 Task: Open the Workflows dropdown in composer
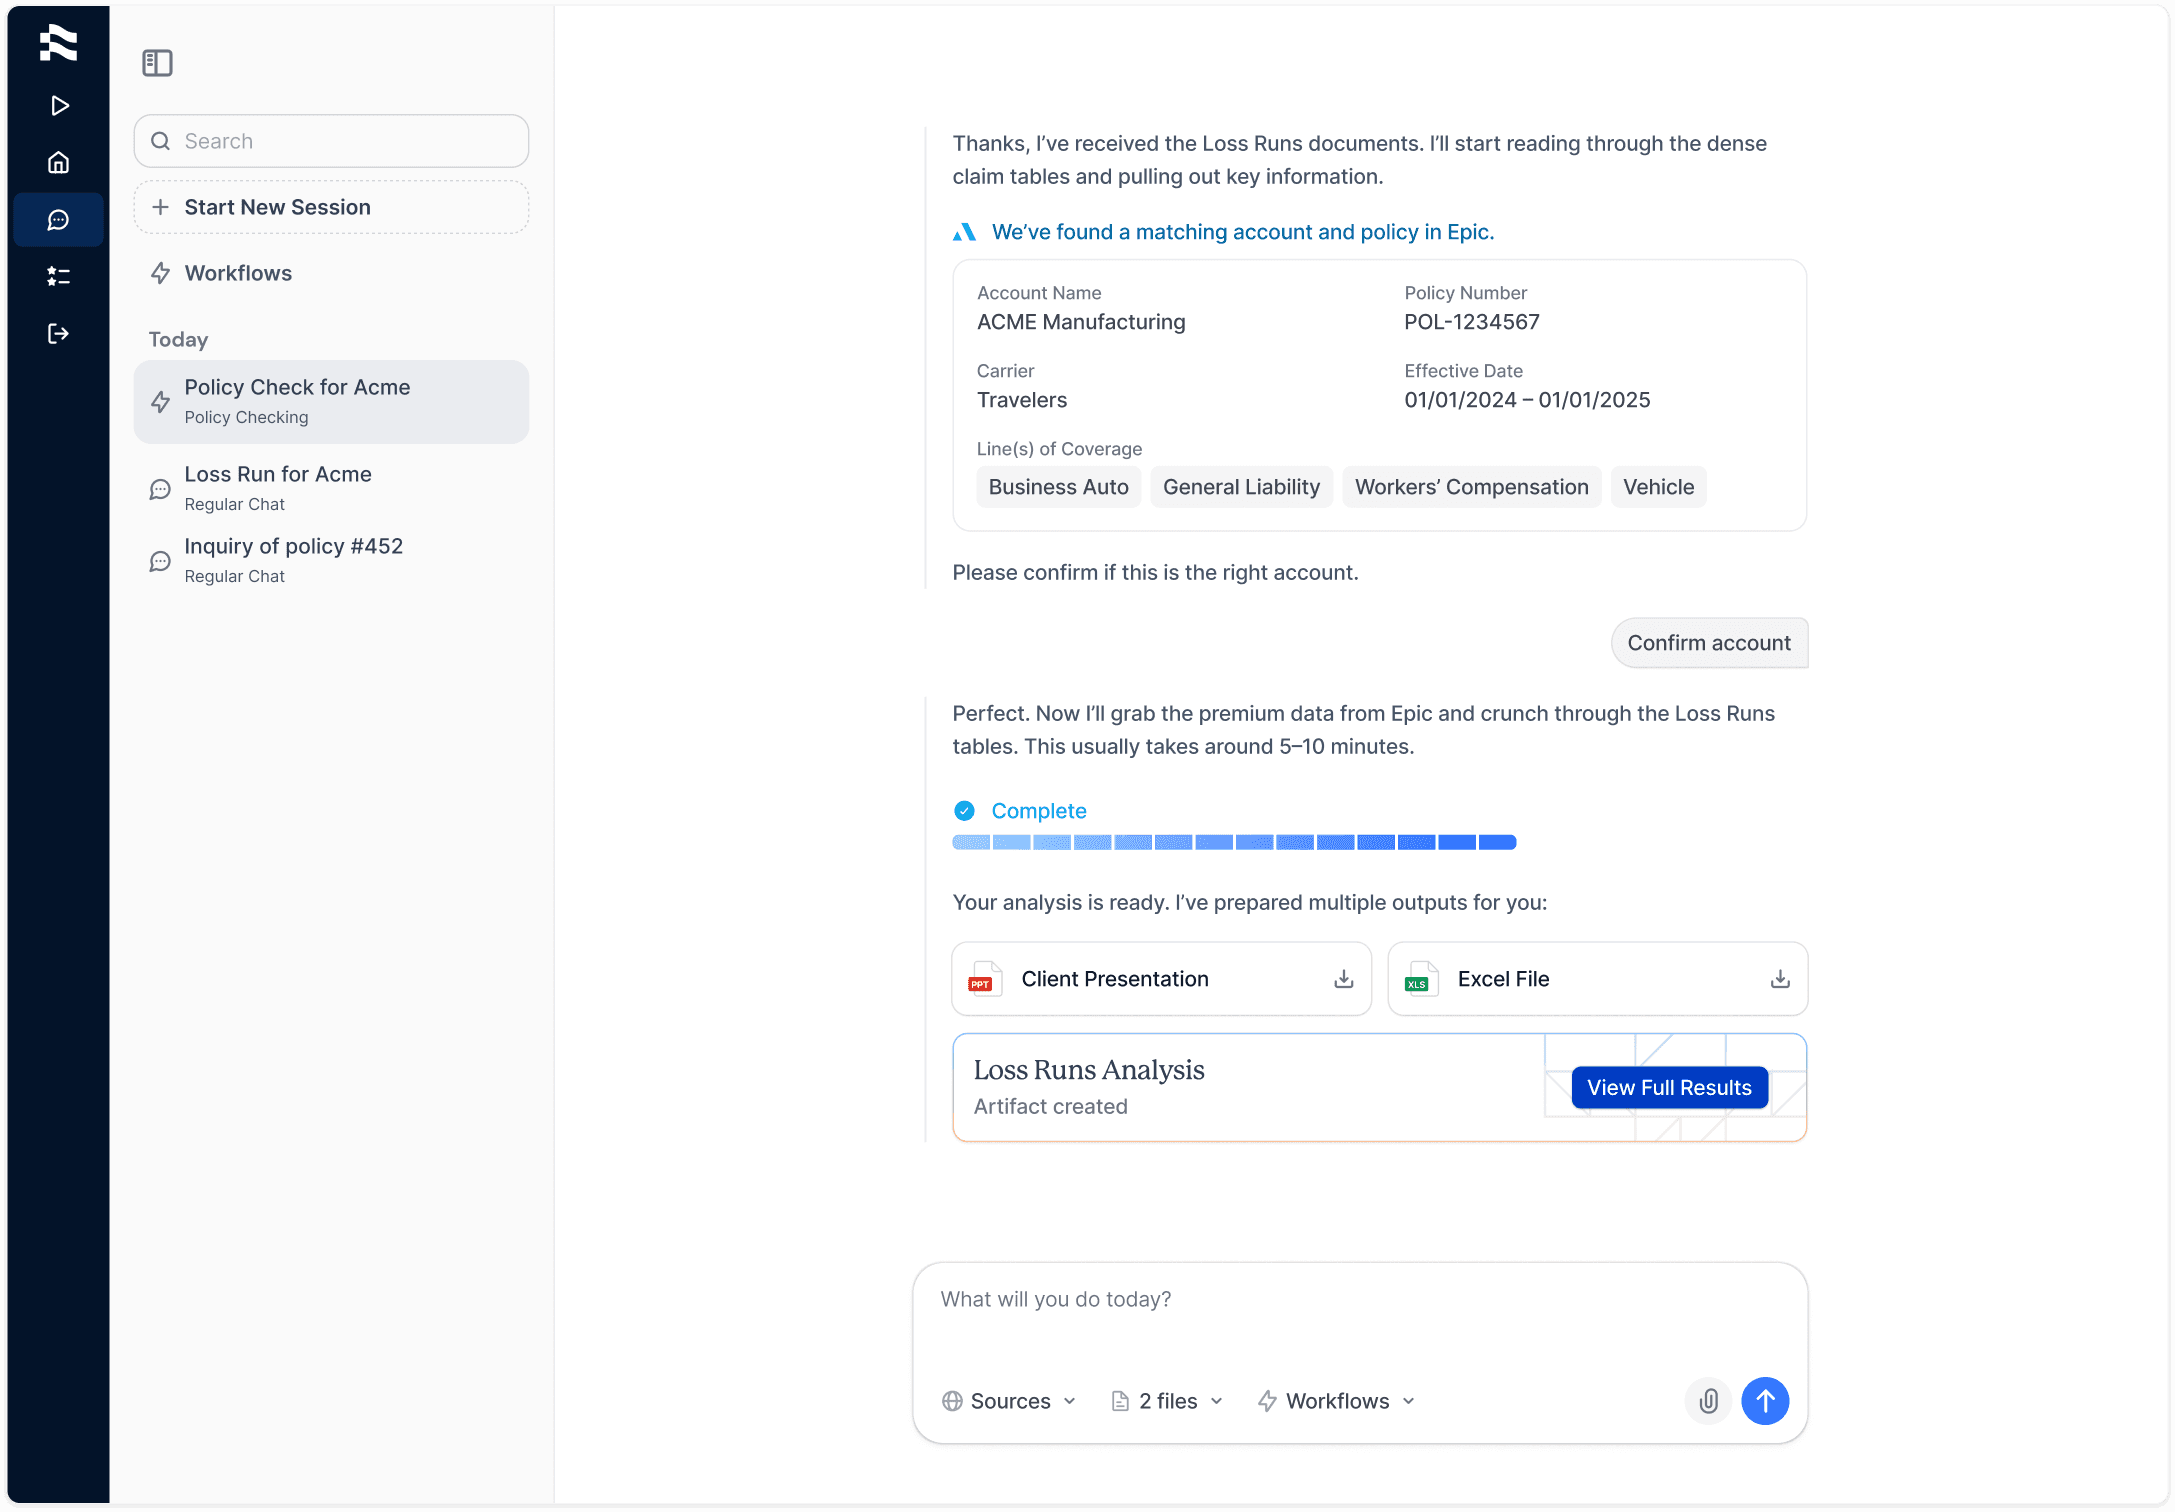coord(1336,1401)
